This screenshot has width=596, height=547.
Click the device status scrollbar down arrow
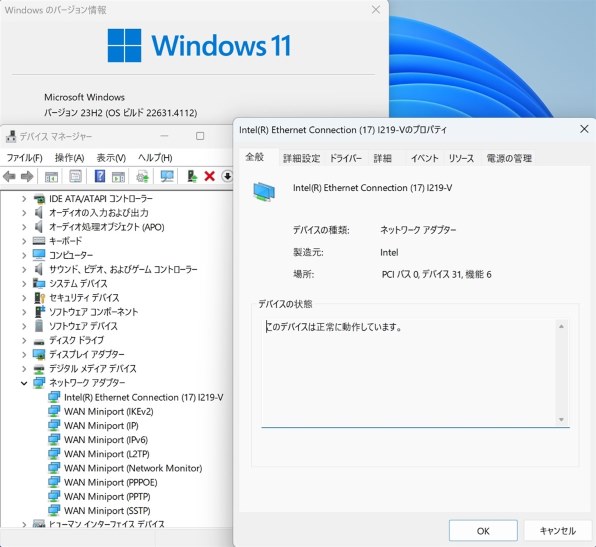click(561, 420)
